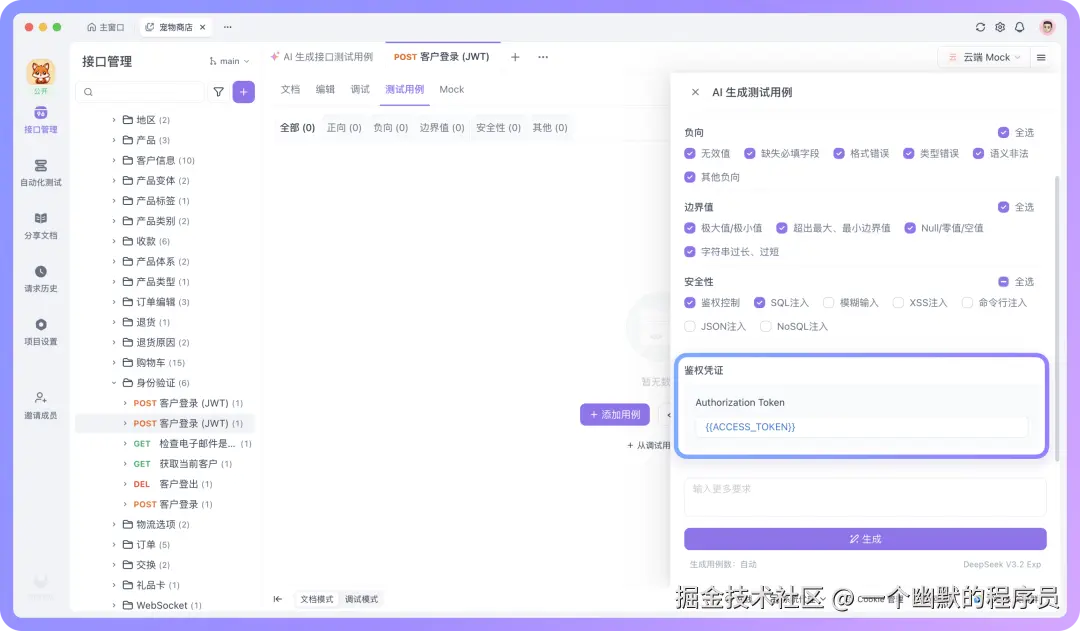Open the filter funnel beside the API search box
Image resolution: width=1080 pixels, height=631 pixels.
[x=217, y=91]
